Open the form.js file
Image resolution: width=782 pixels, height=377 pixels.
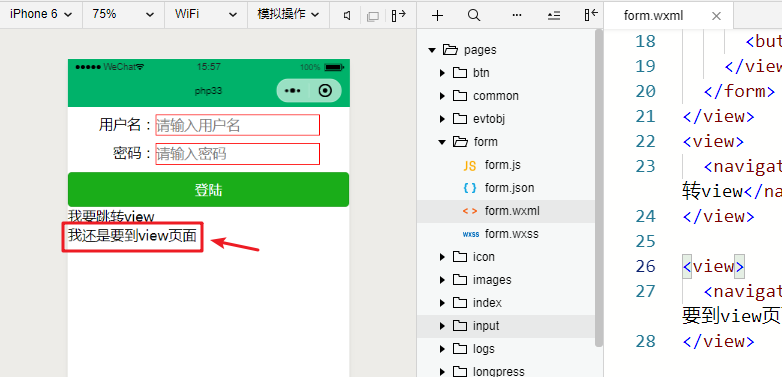(503, 165)
